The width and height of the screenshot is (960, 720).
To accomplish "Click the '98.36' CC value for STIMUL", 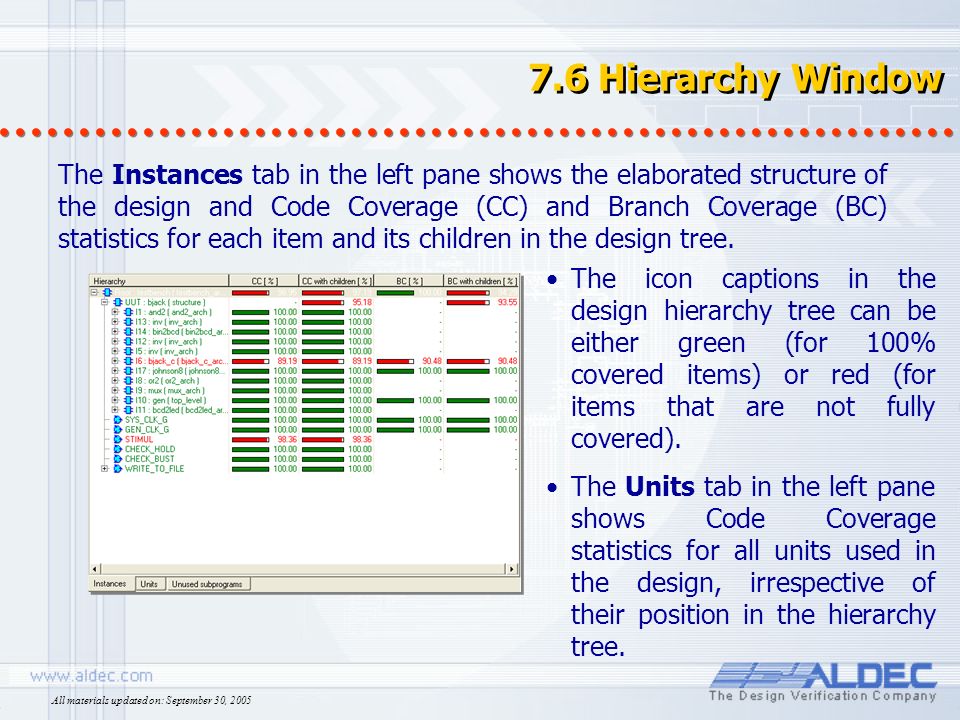I will [287, 440].
